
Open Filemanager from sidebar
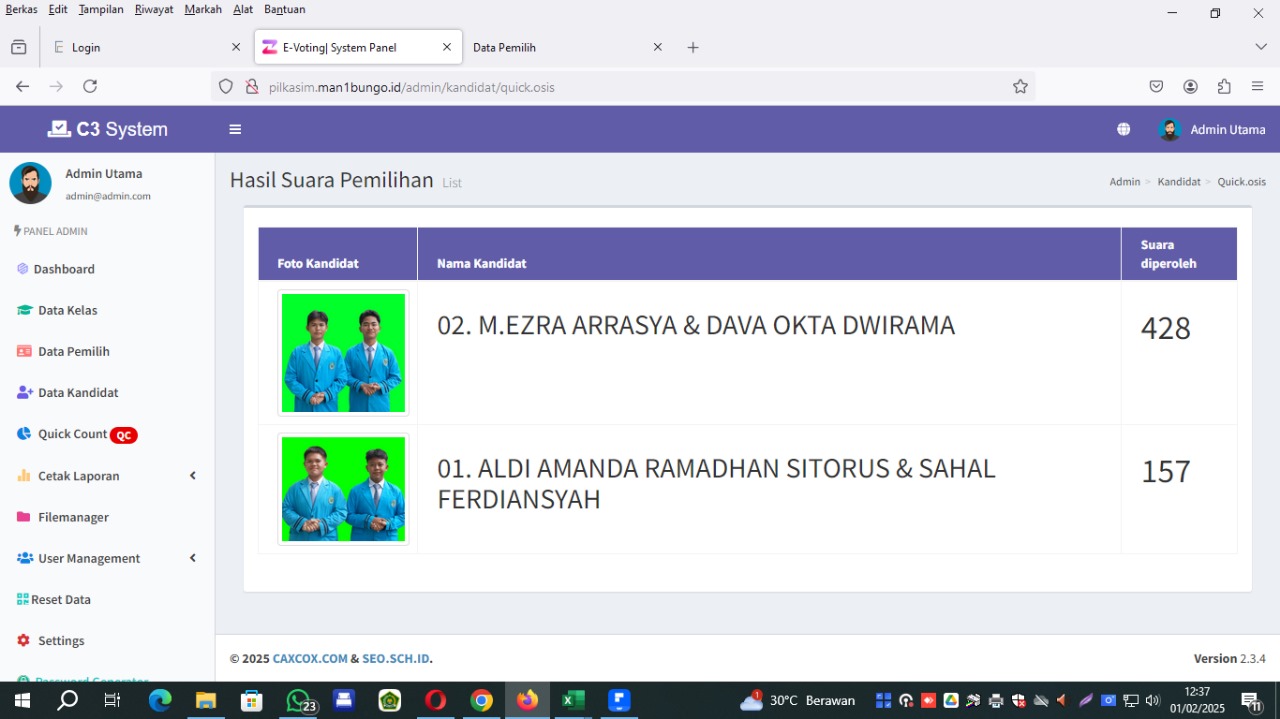[x=73, y=517]
